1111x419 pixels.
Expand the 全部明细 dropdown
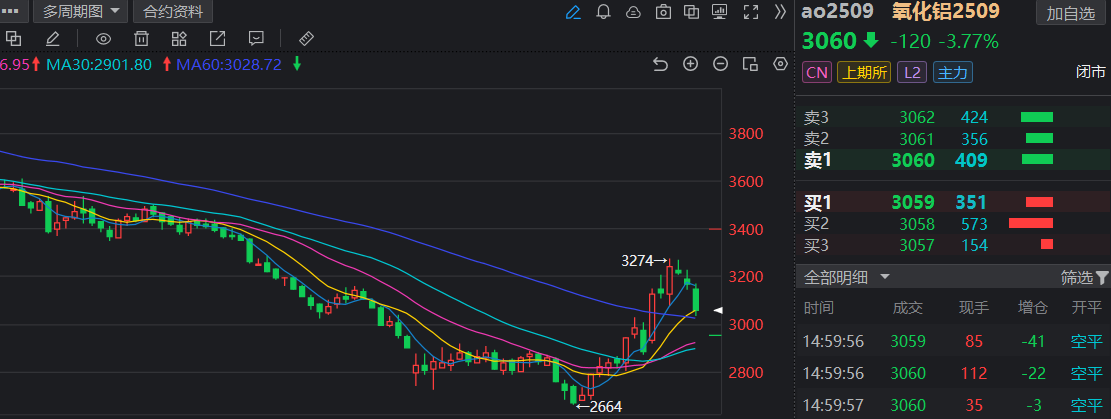click(847, 277)
